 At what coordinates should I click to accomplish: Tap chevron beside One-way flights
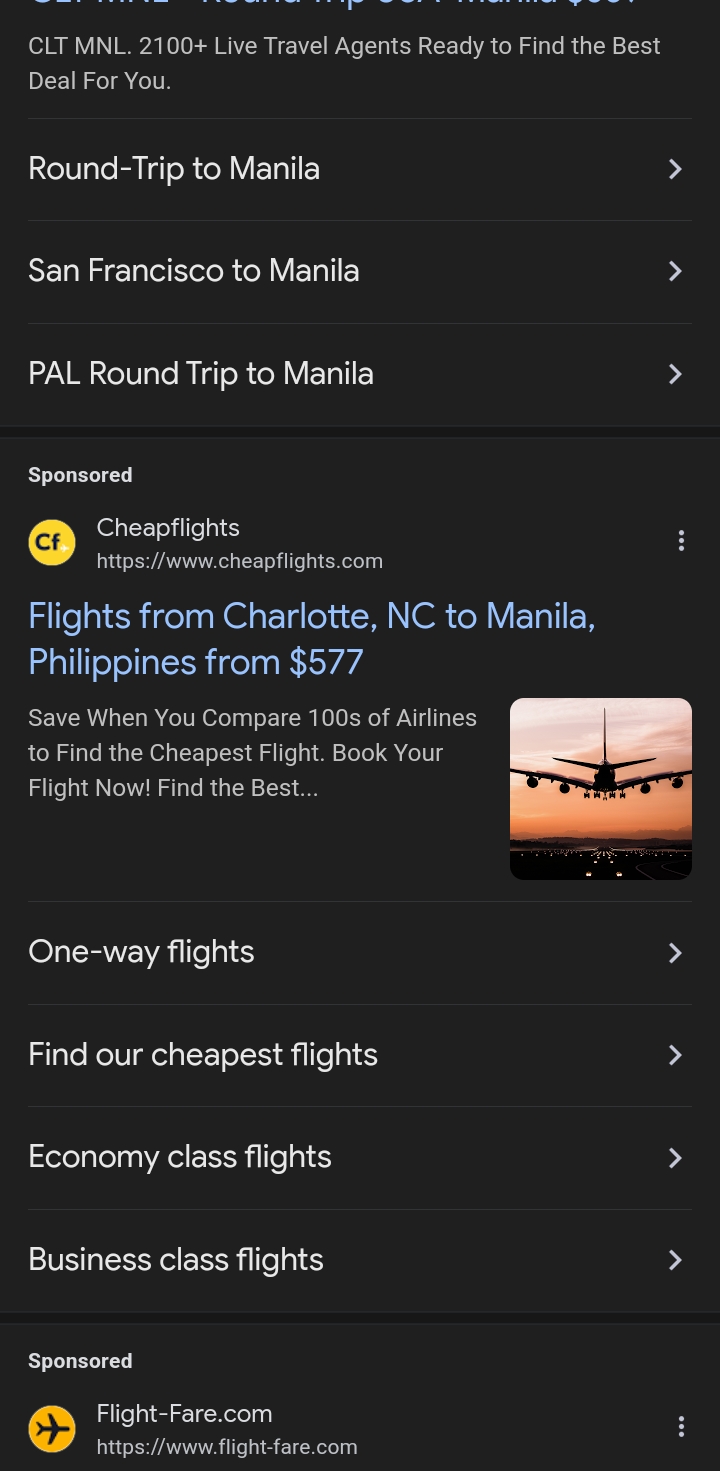pos(675,953)
